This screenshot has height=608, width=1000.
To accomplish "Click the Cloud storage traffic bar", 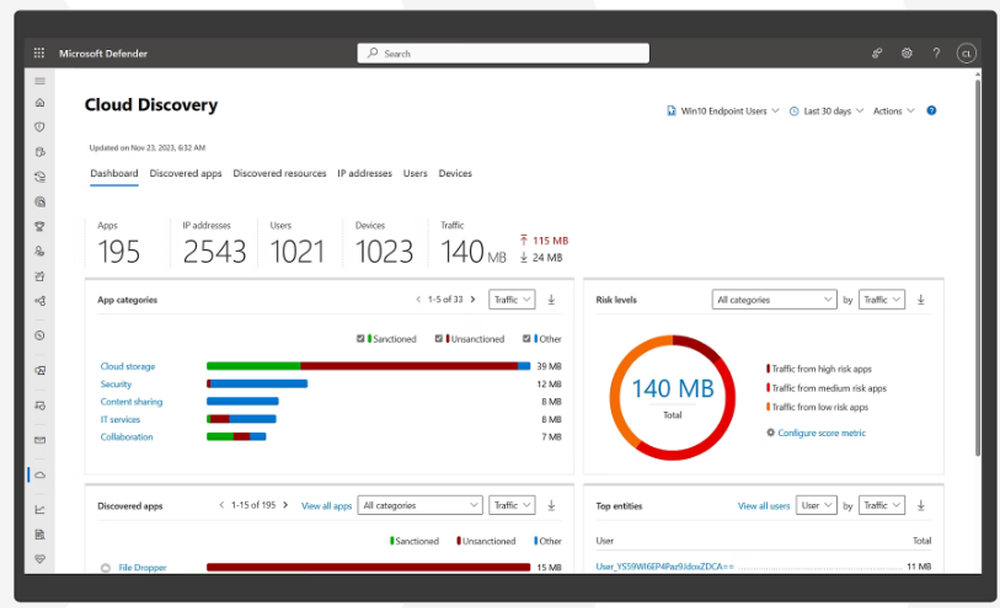I will coord(369,366).
